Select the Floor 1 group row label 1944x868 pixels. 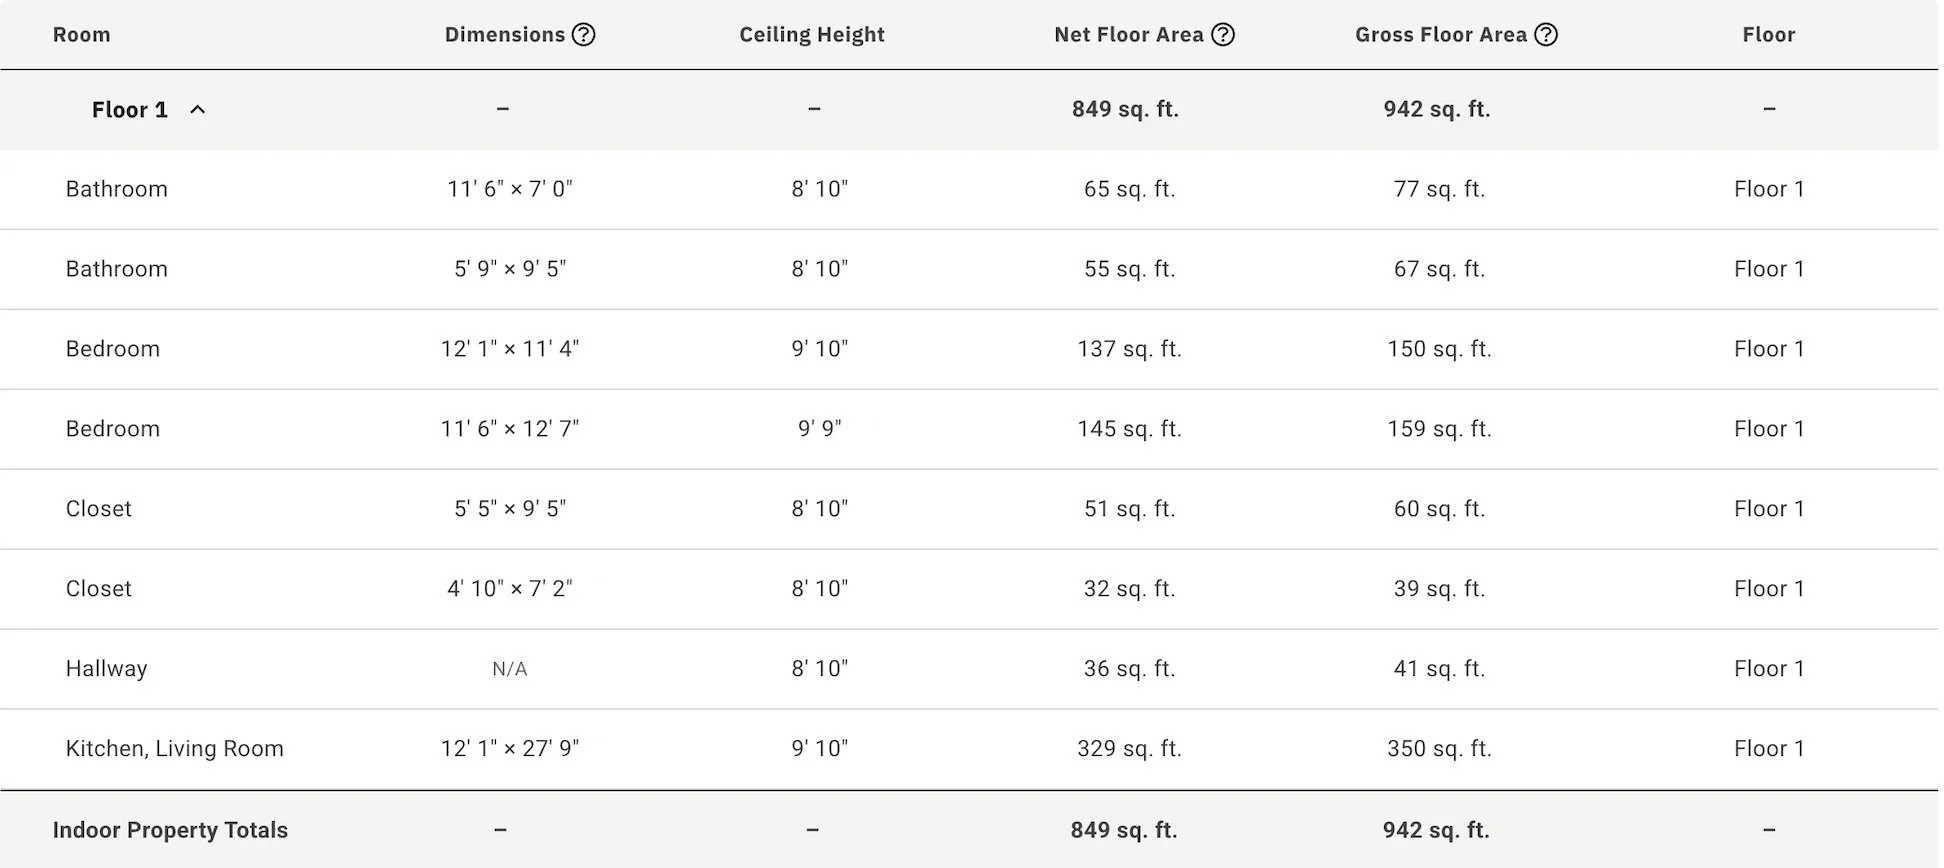point(130,110)
